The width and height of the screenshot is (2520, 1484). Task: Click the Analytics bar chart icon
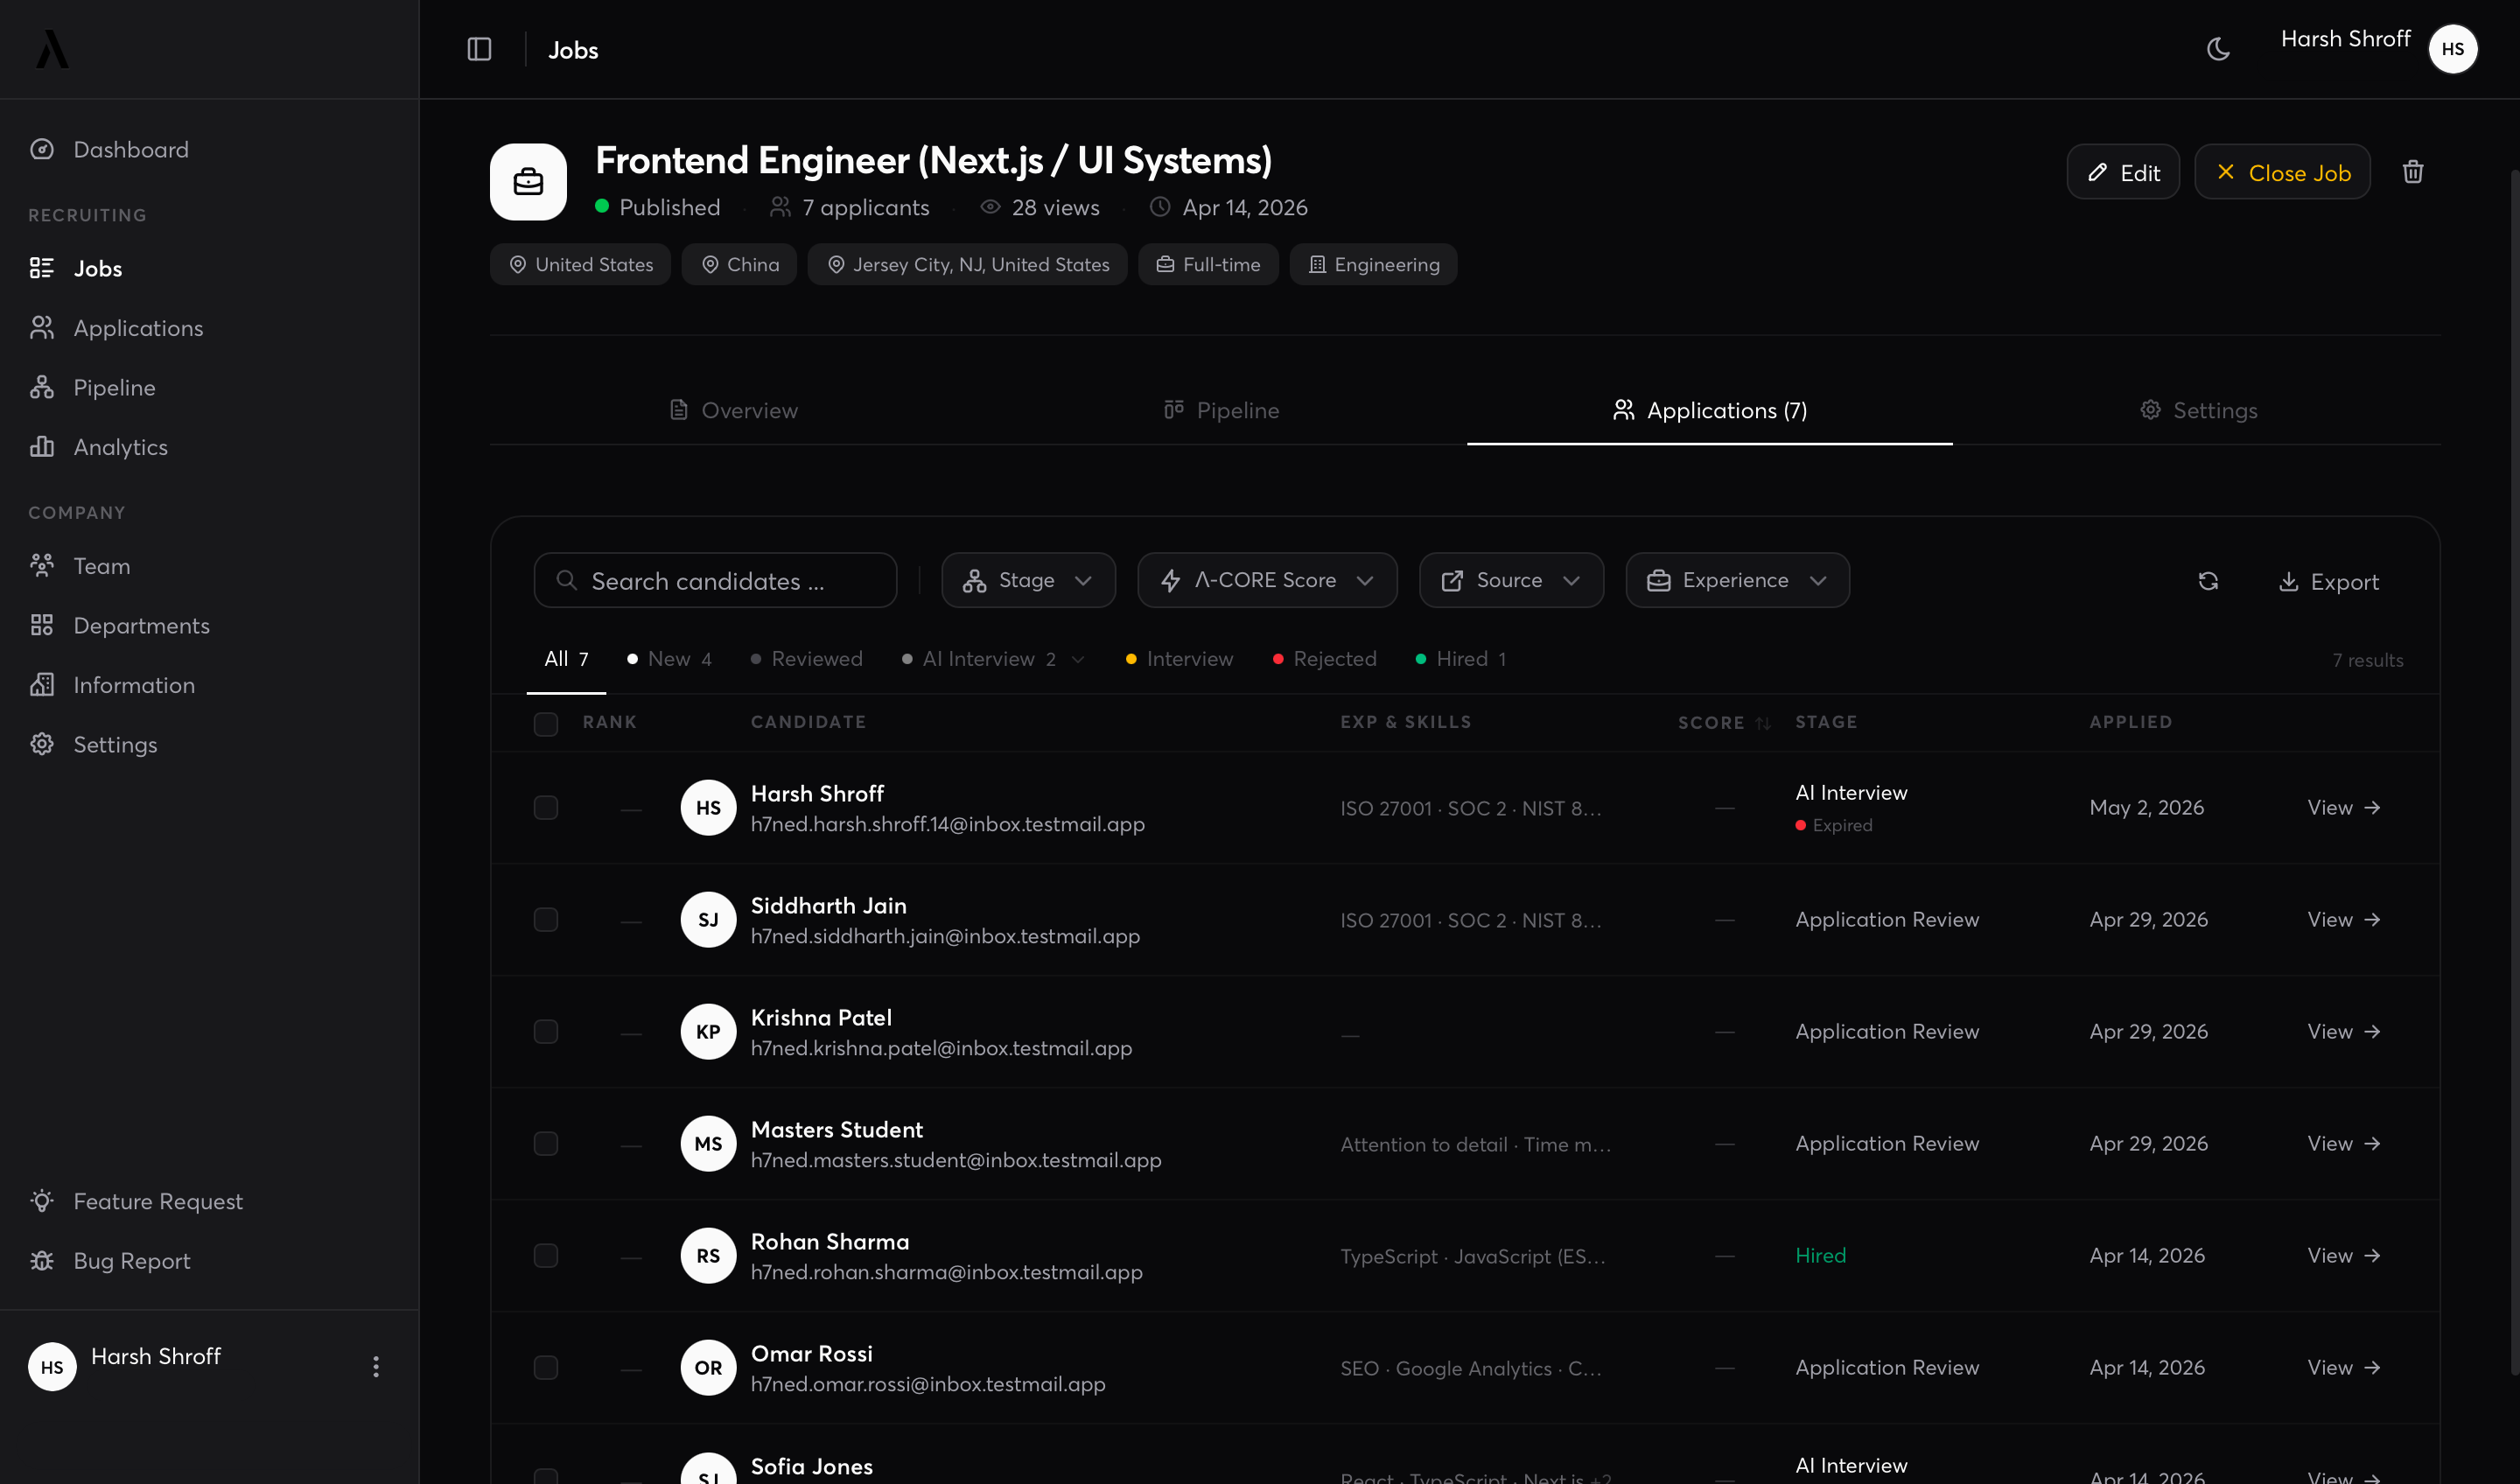(42, 446)
